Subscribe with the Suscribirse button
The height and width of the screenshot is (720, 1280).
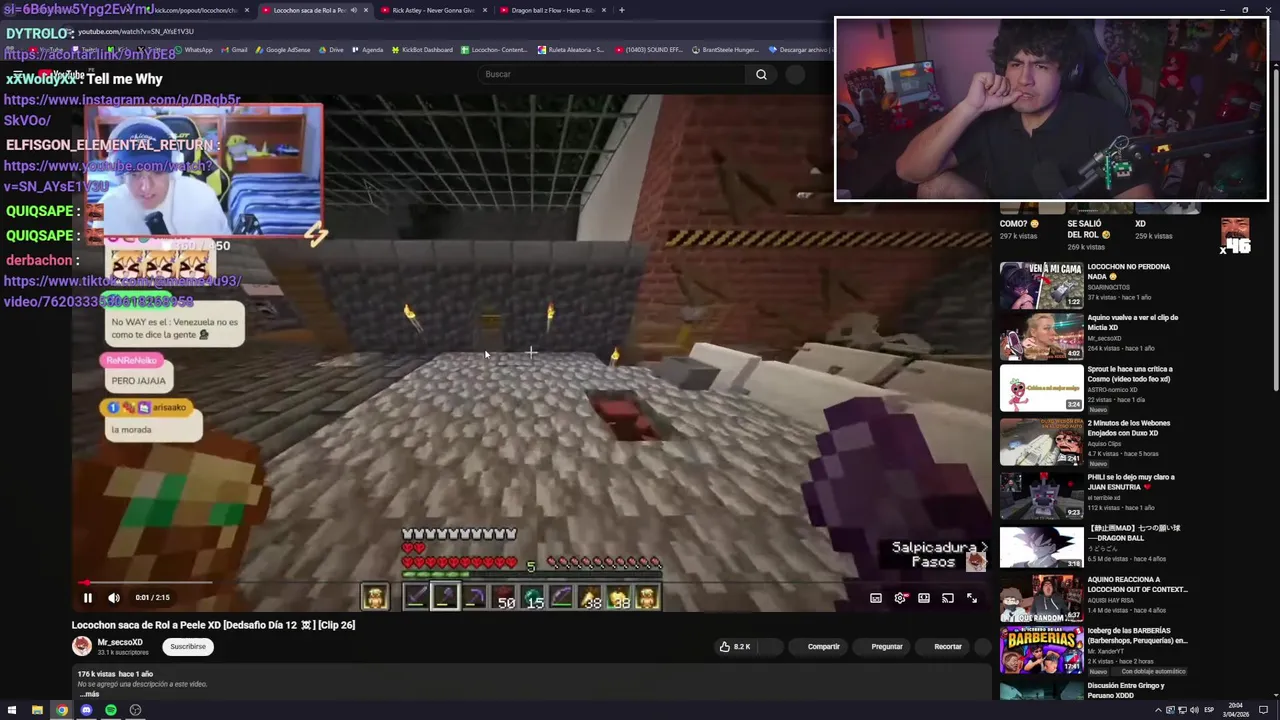(x=188, y=647)
